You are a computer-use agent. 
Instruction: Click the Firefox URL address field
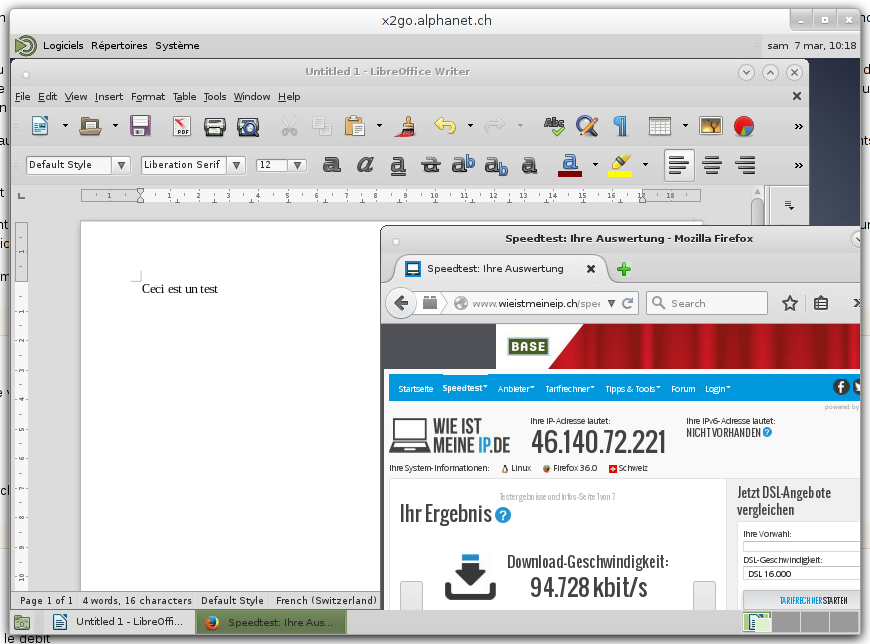coord(535,303)
